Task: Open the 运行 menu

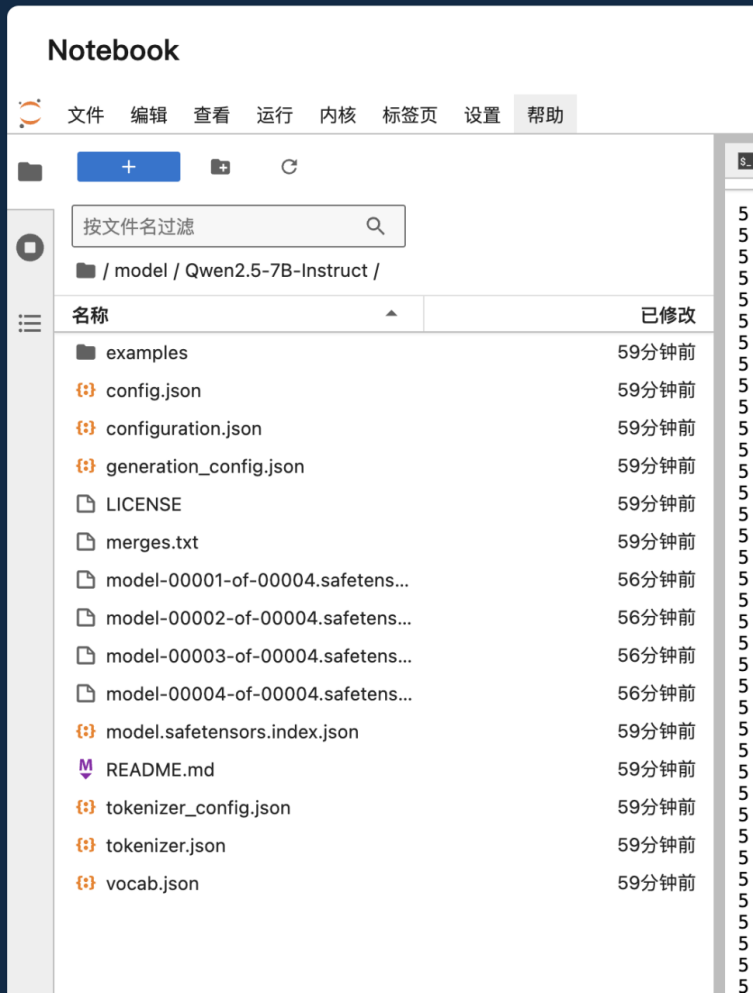Action: click(x=274, y=115)
